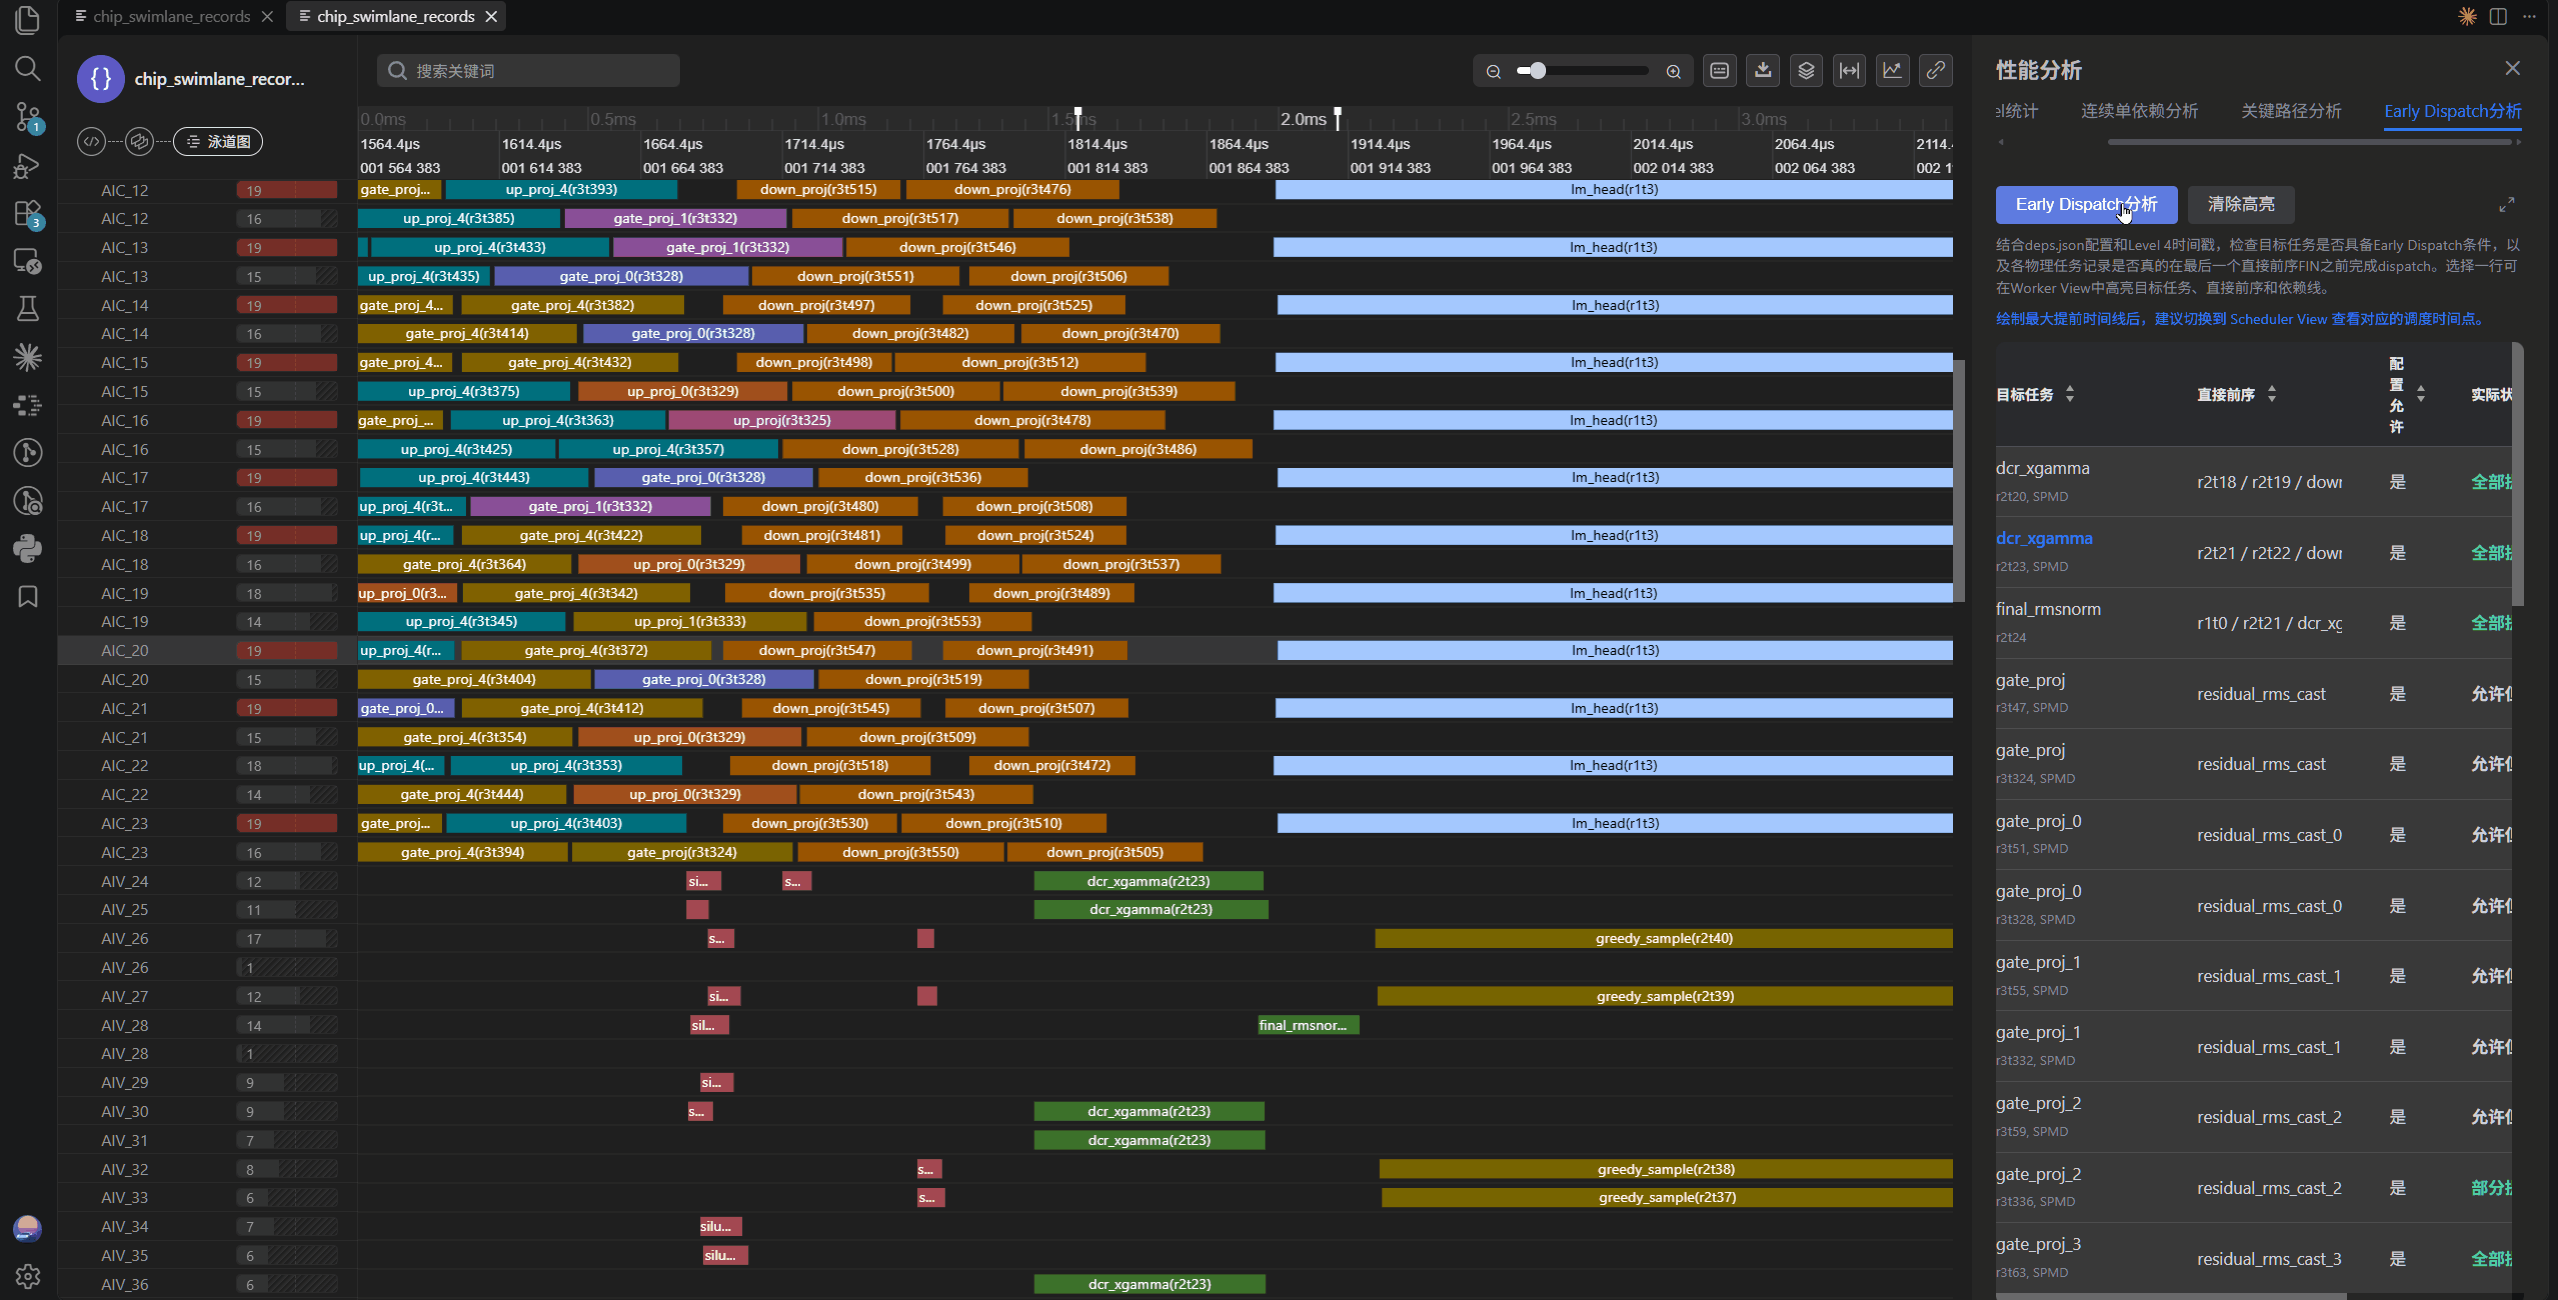Click the code view circle icon
The width and height of the screenshot is (2558, 1300).
pyautogui.click(x=91, y=141)
